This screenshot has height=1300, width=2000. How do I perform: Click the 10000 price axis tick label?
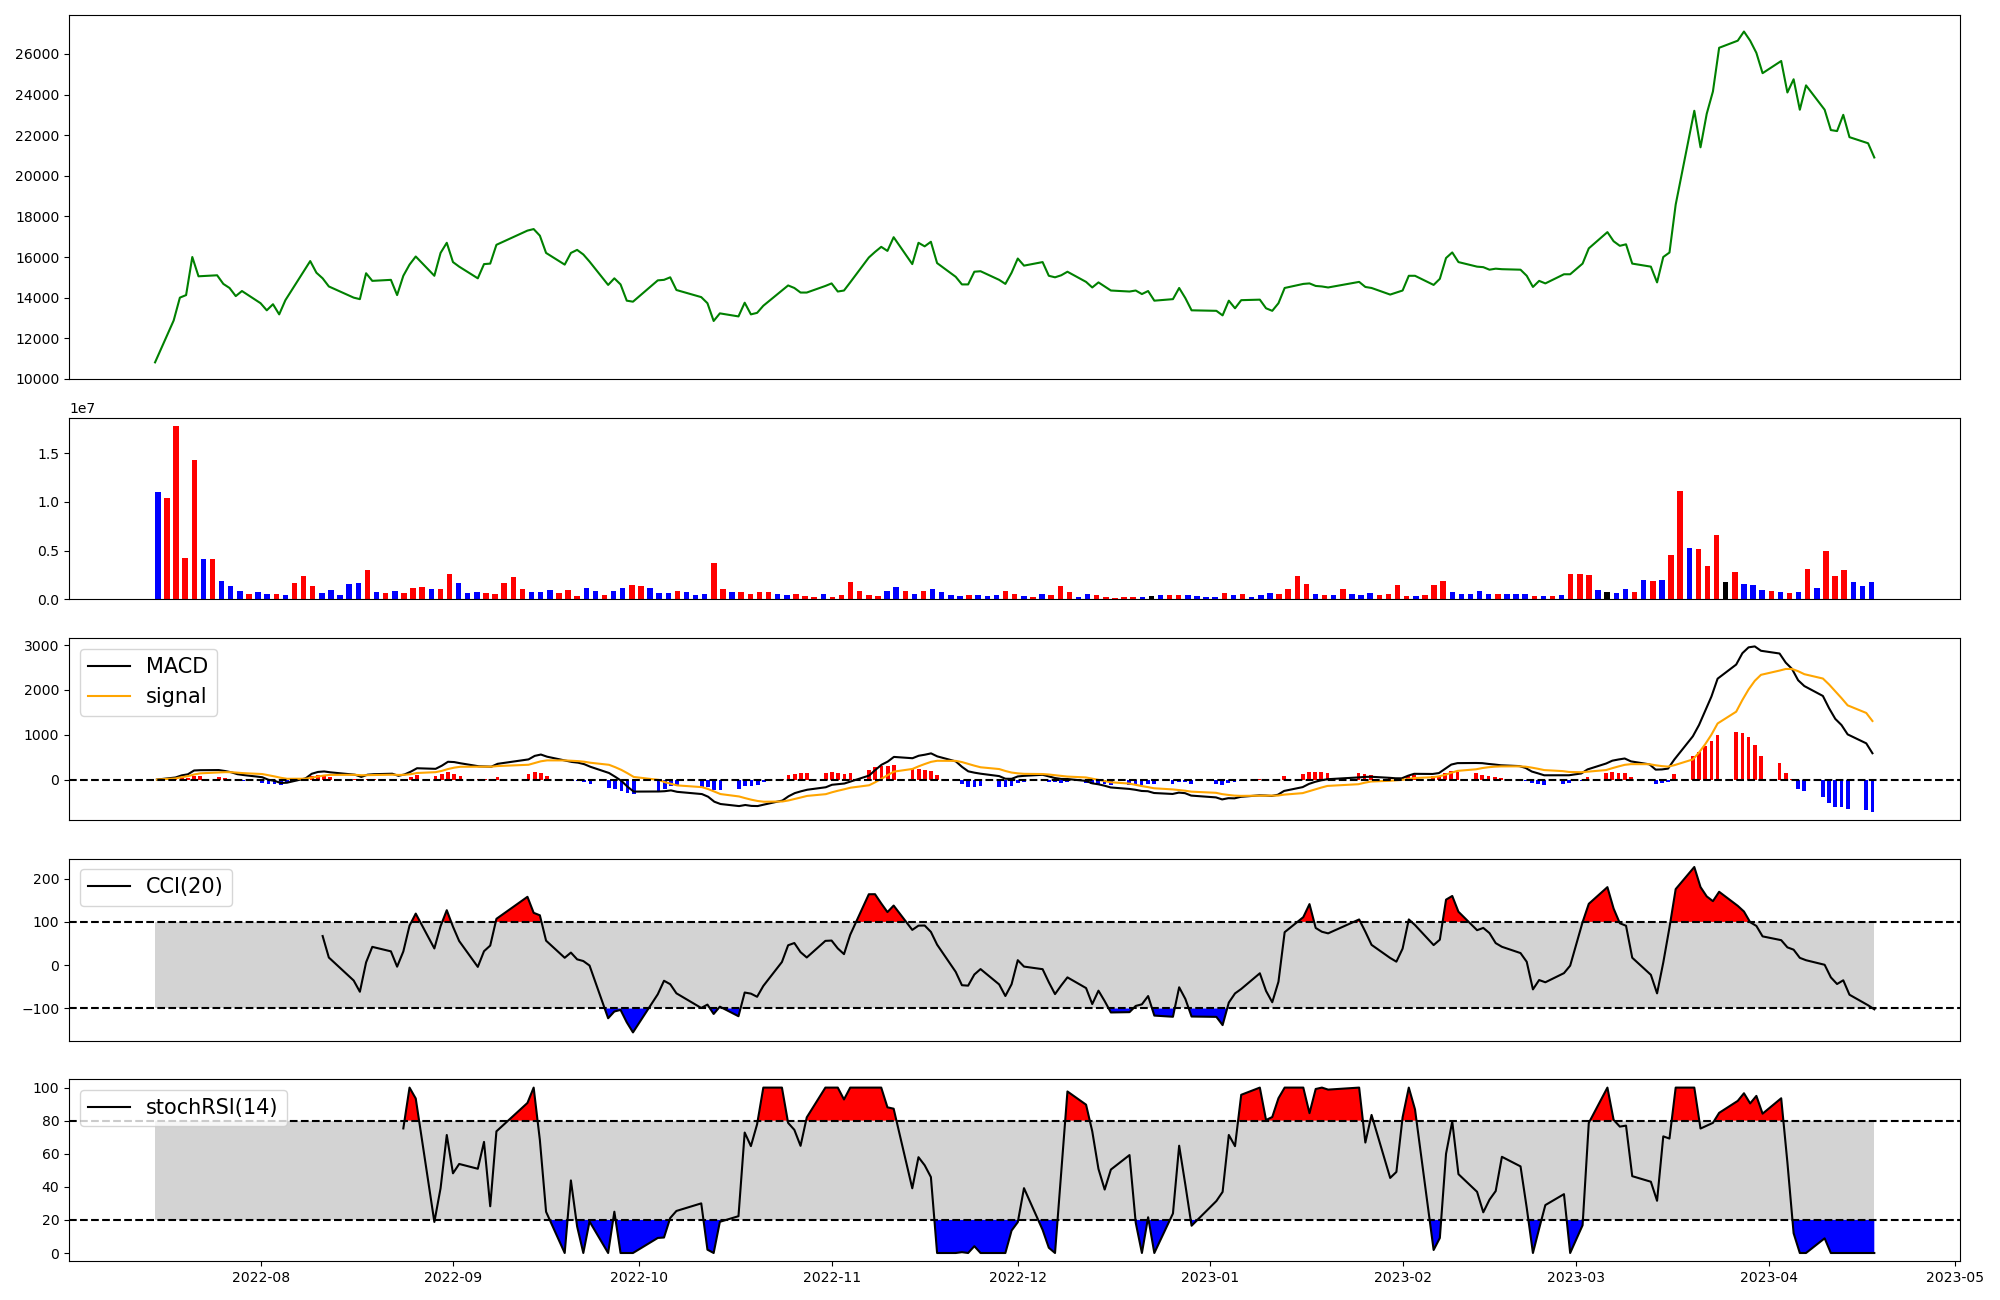click(36, 379)
